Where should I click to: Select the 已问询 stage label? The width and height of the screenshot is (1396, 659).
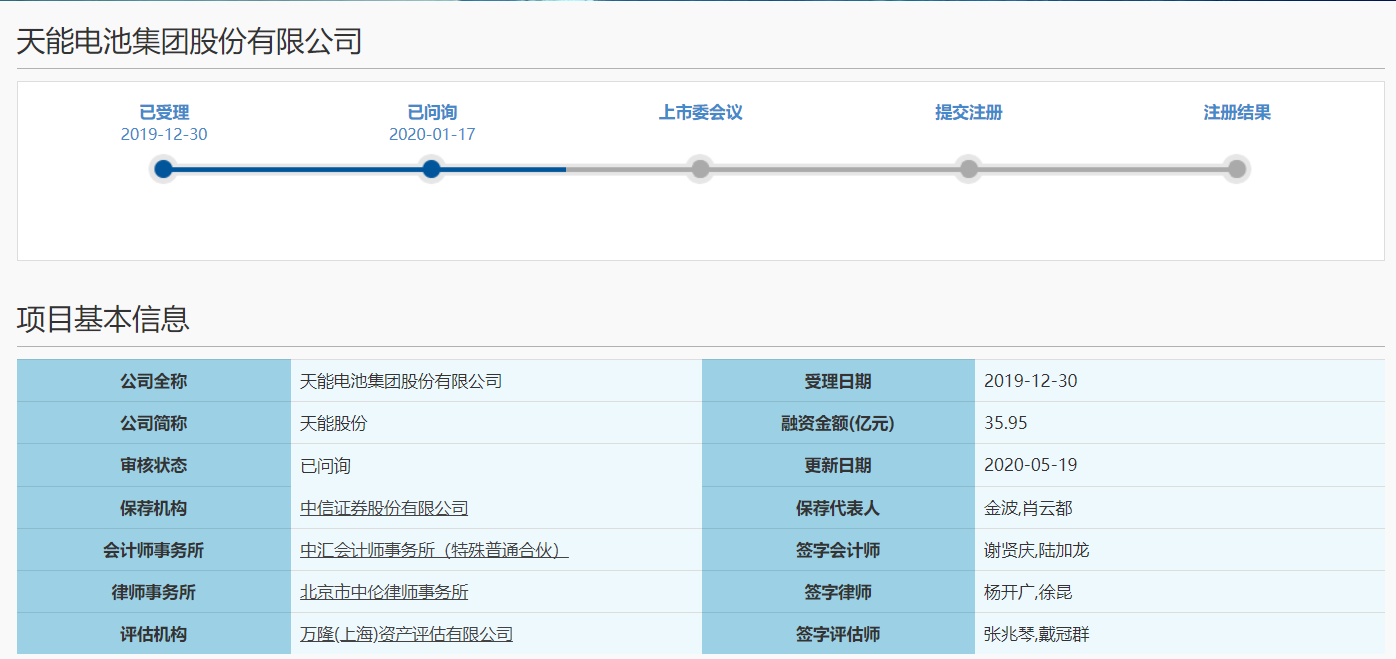click(x=432, y=112)
